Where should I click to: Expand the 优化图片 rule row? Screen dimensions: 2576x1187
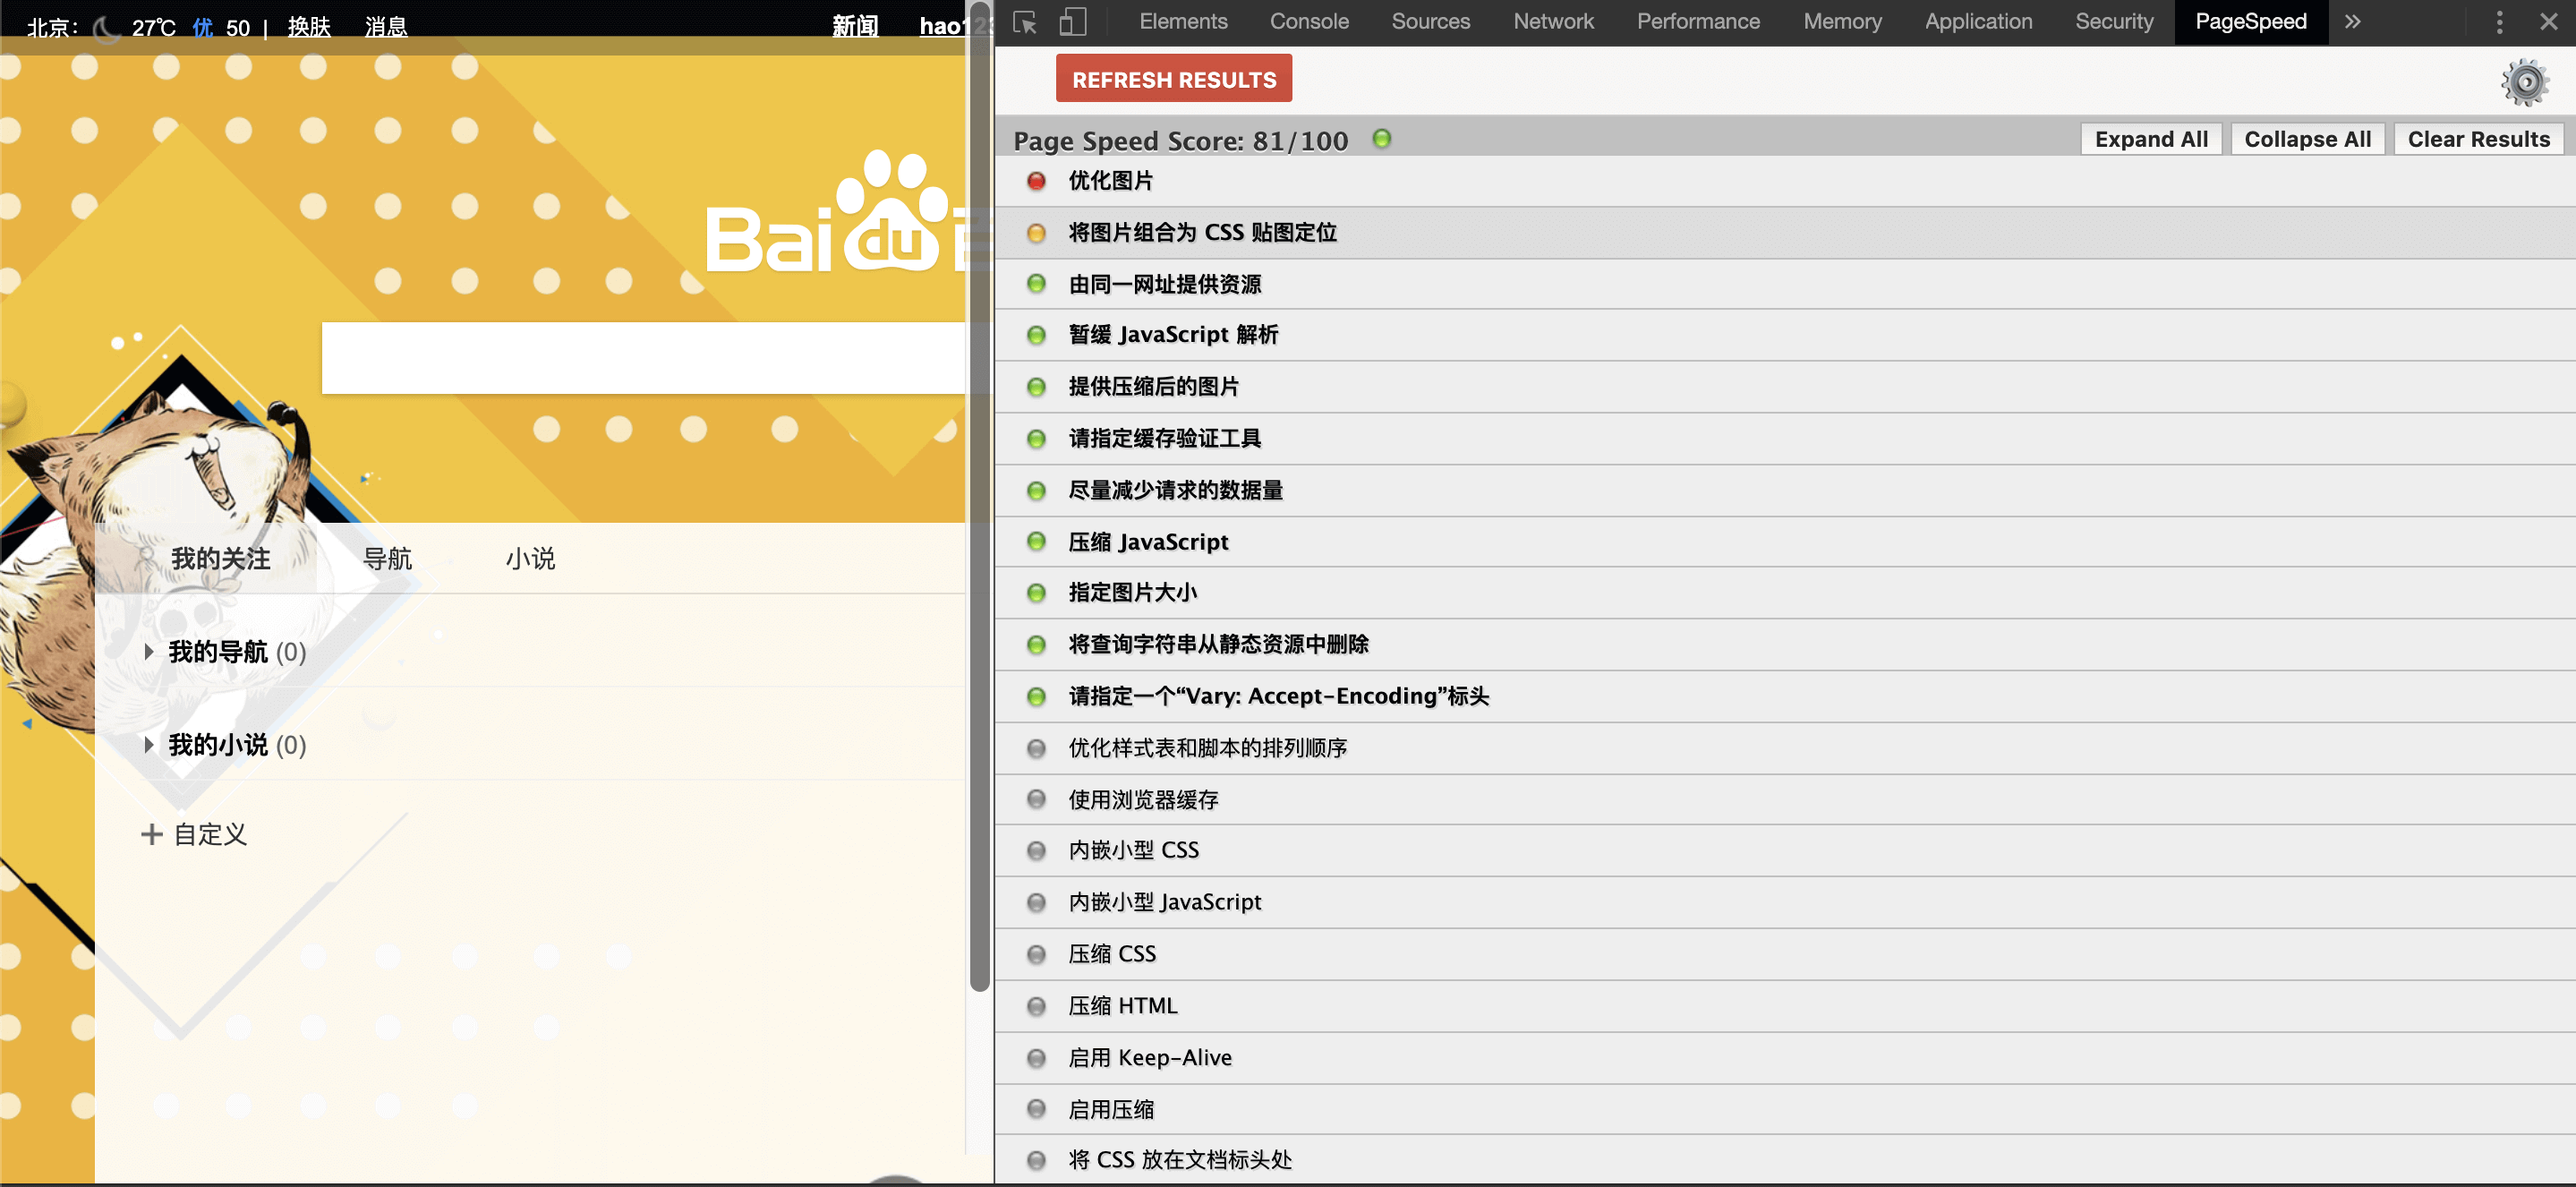coord(1785,181)
